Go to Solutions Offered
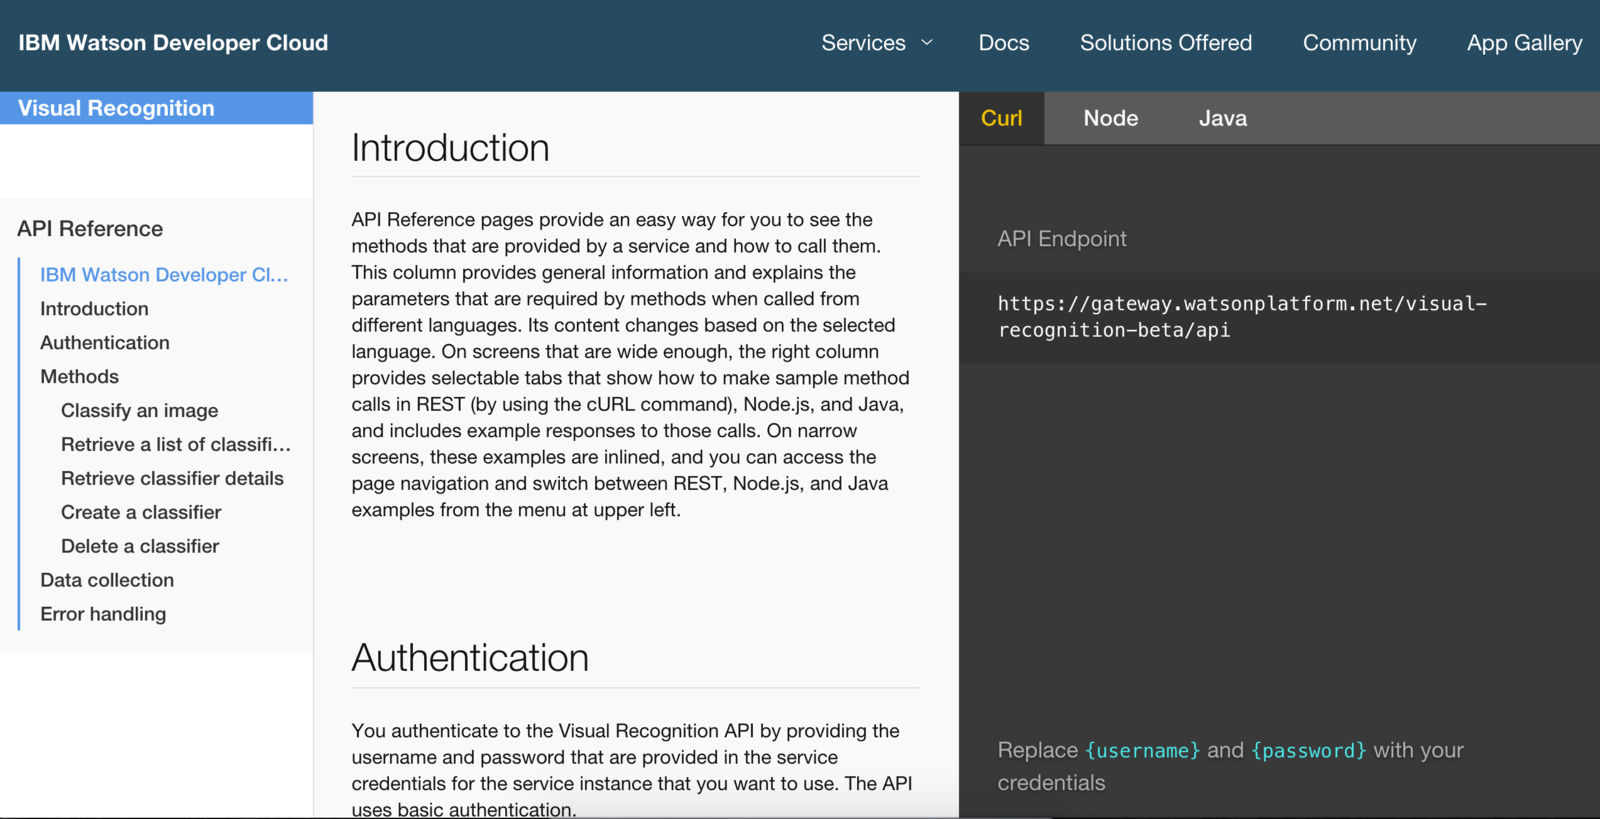Image resolution: width=1600 pixels, height=819 pixels. [1166, 43]
